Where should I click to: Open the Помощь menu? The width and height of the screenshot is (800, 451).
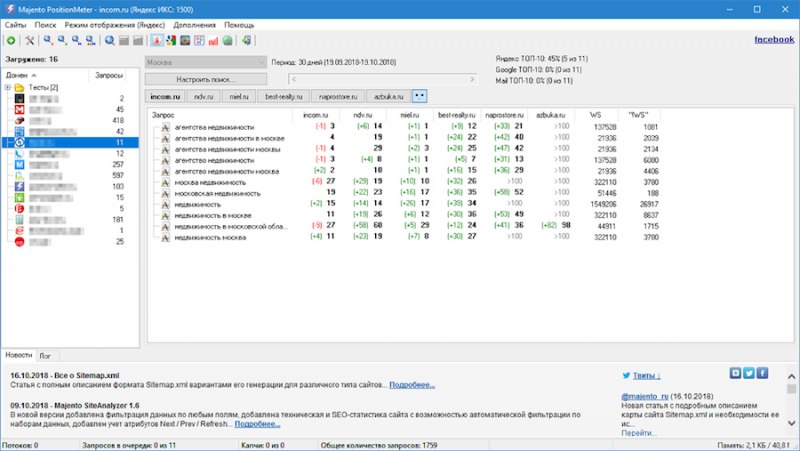(x=239, y=25)
